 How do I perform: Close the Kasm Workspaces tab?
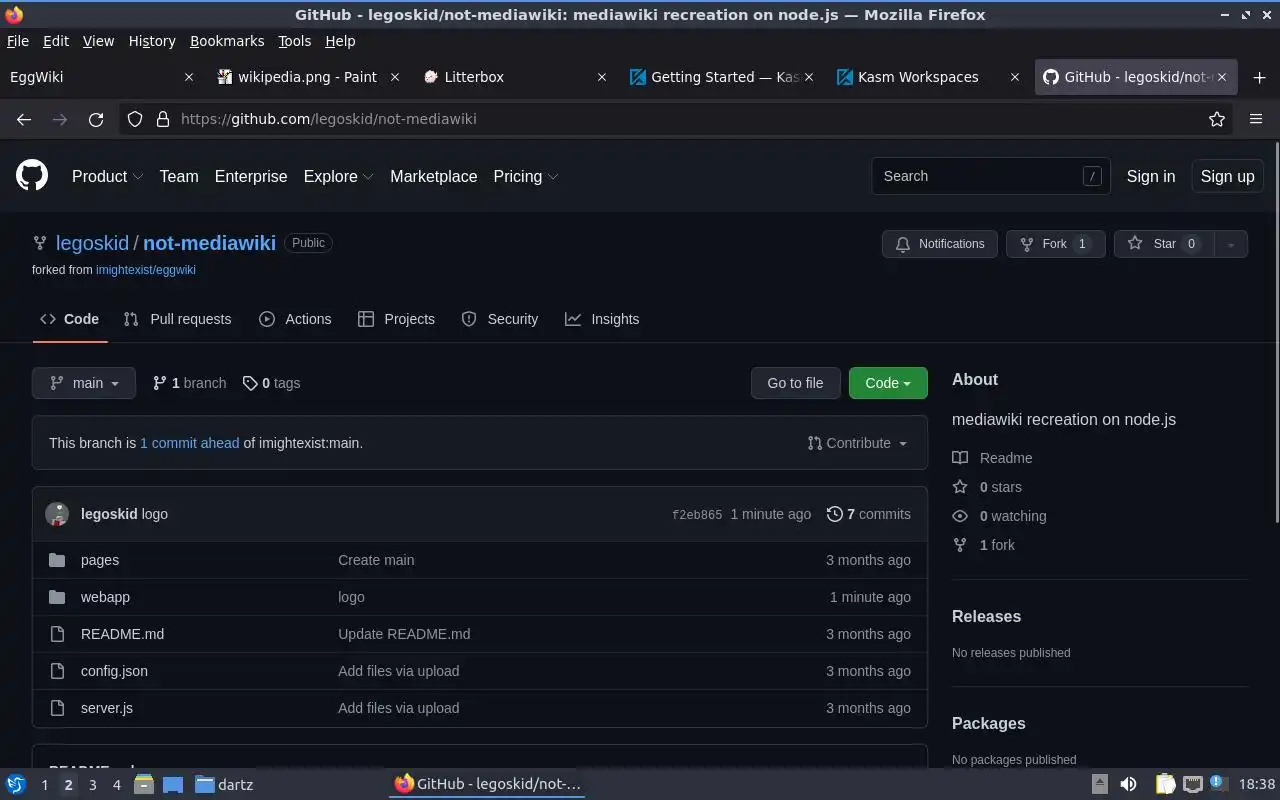click(x=1016, y=77)
